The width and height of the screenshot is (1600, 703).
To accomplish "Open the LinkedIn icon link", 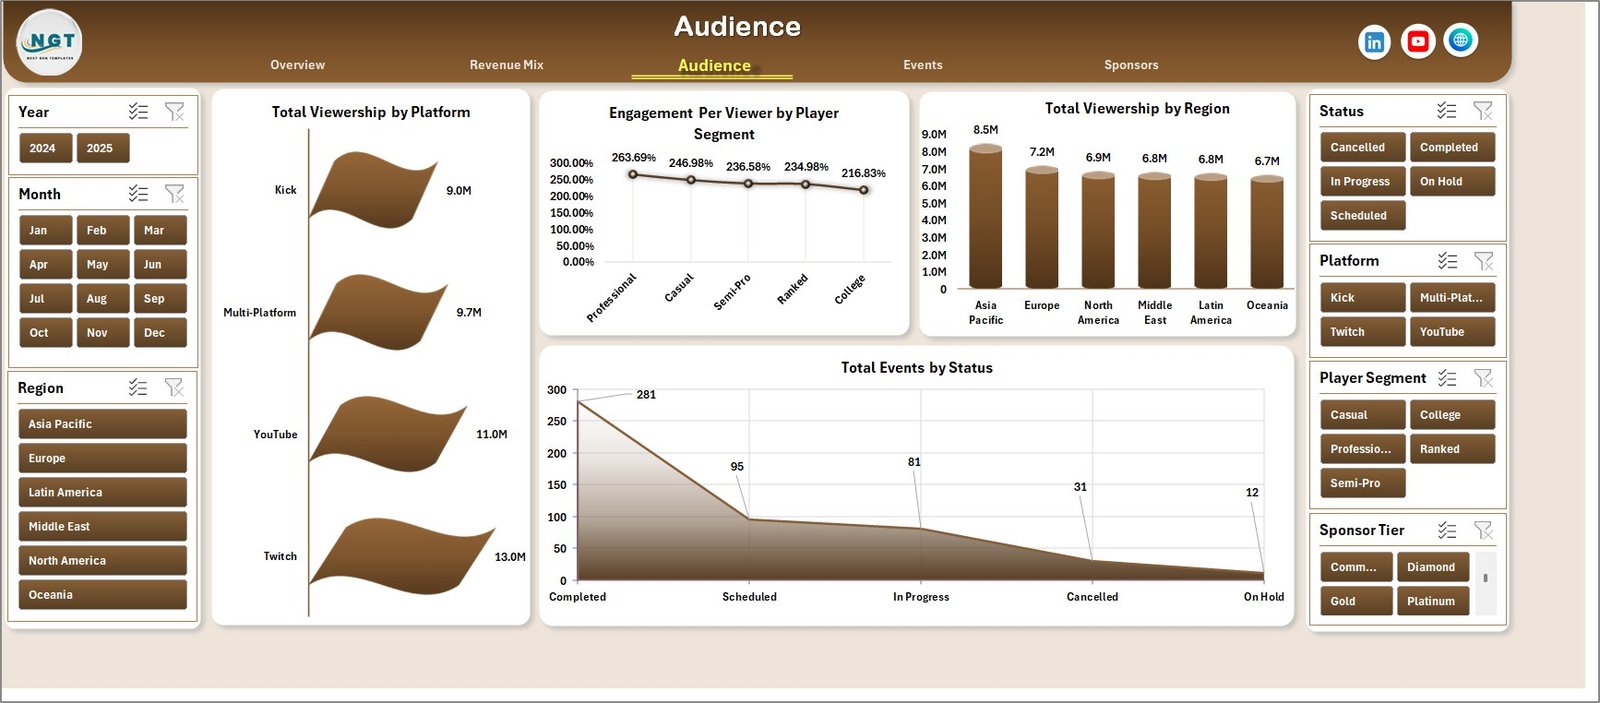I will [x=1374, y=42].
